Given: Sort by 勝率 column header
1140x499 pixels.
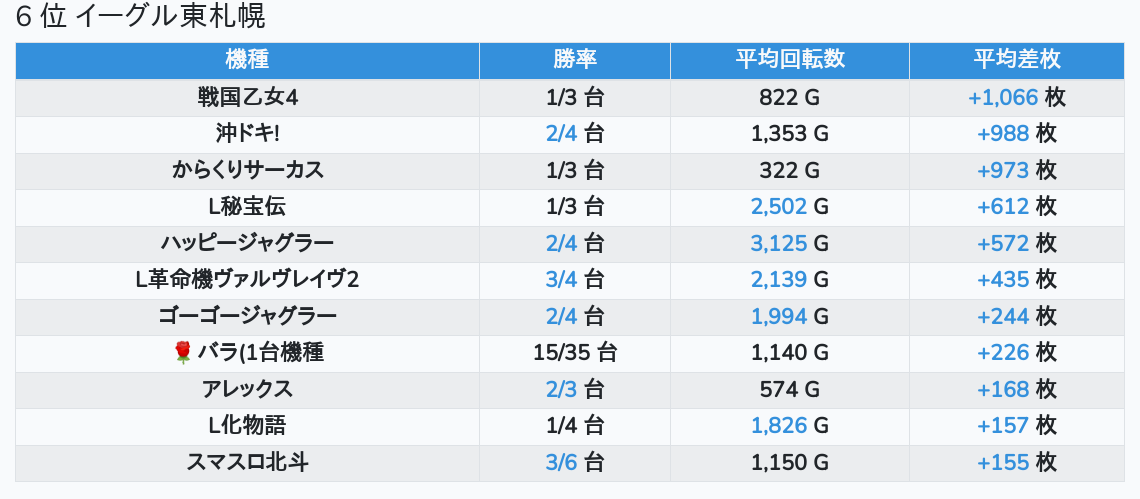Looking at the screenshot, I should [574, 60].
